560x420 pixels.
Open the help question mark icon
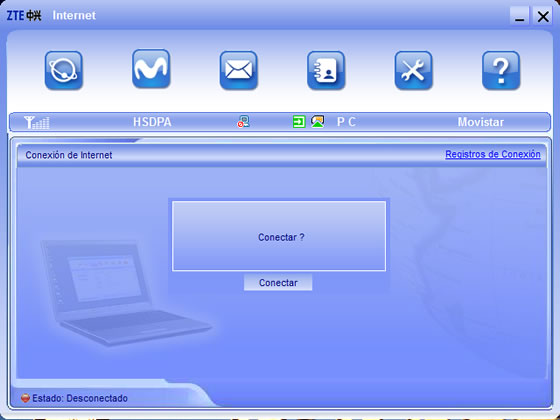[x=501, y=70]
